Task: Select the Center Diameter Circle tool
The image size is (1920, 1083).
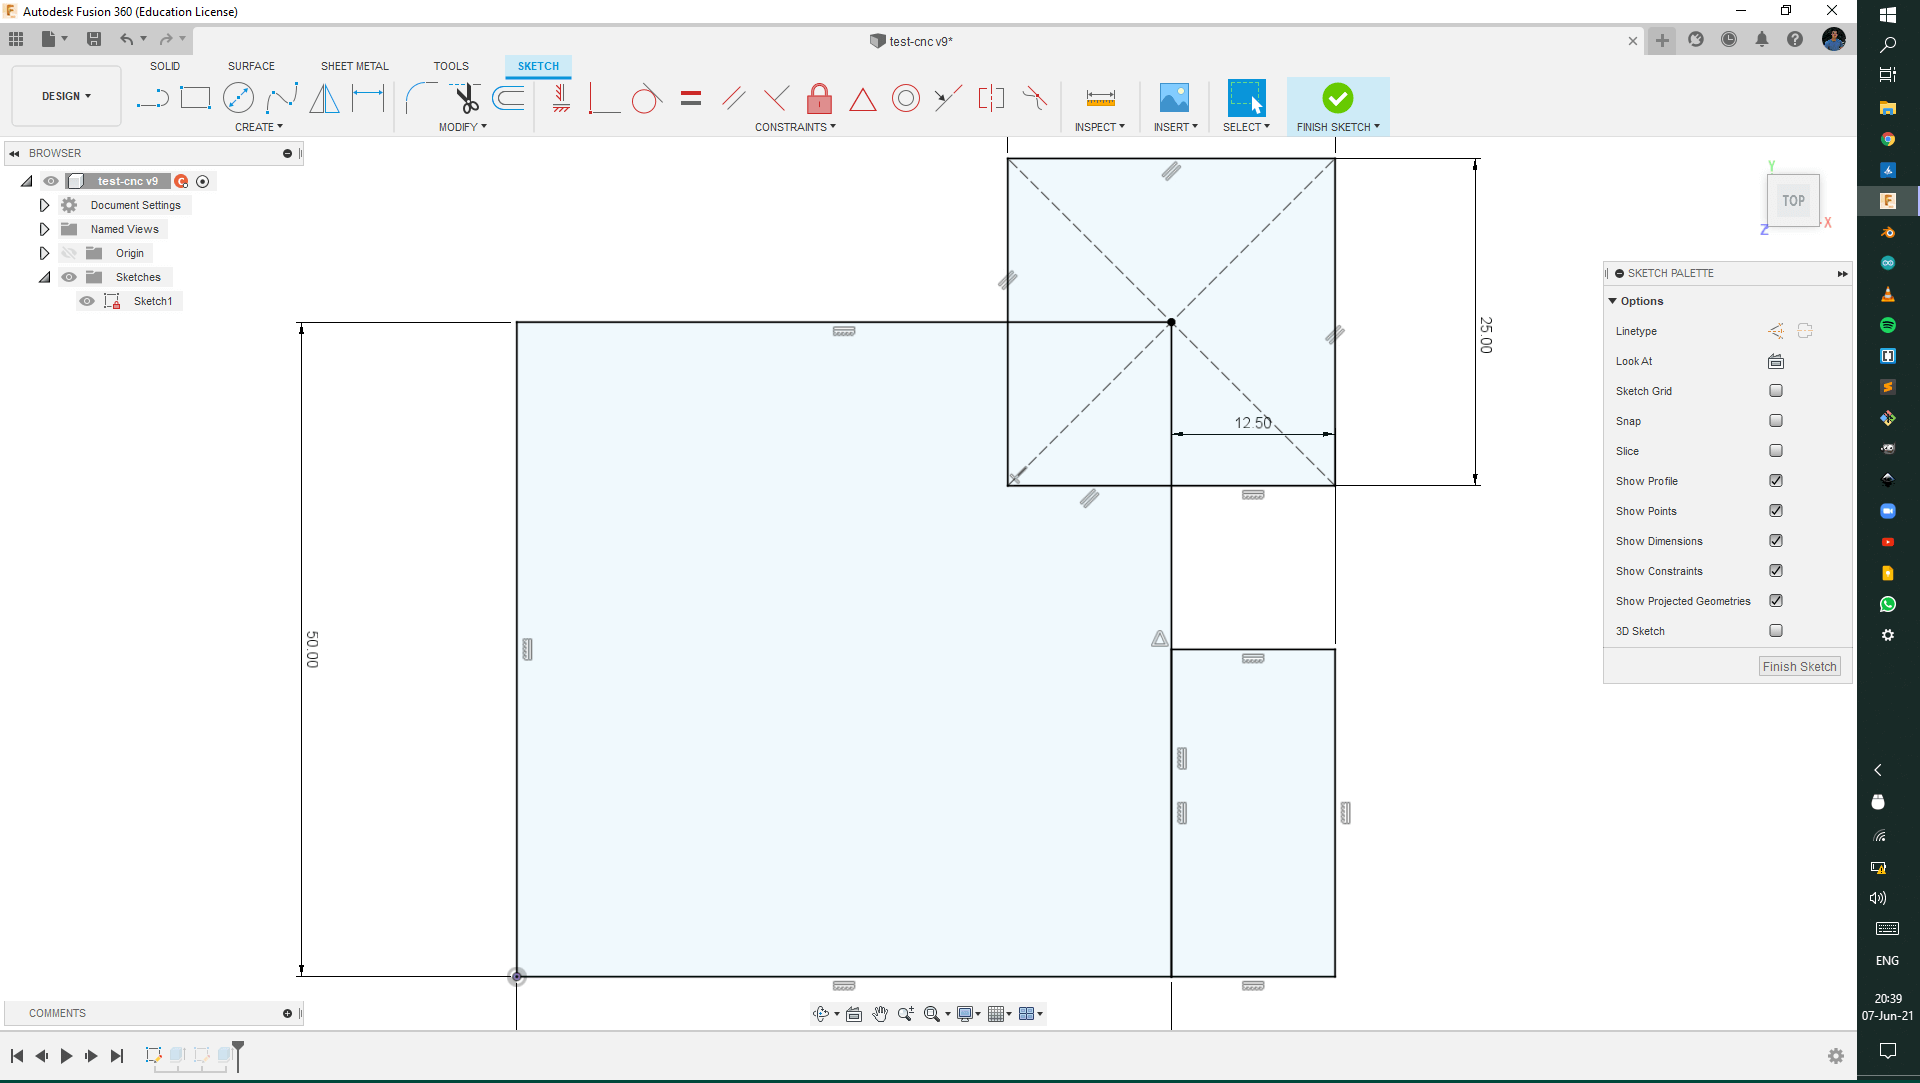Action: click(x=238, y=98)
